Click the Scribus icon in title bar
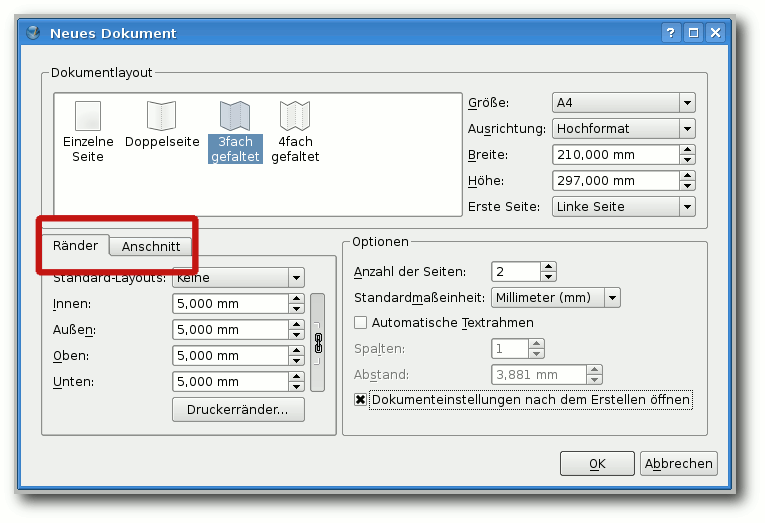 [x=33, y=33]
